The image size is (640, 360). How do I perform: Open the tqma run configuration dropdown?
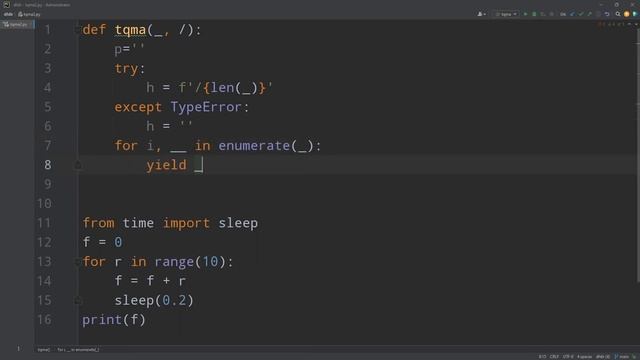[x=506, y=14]
